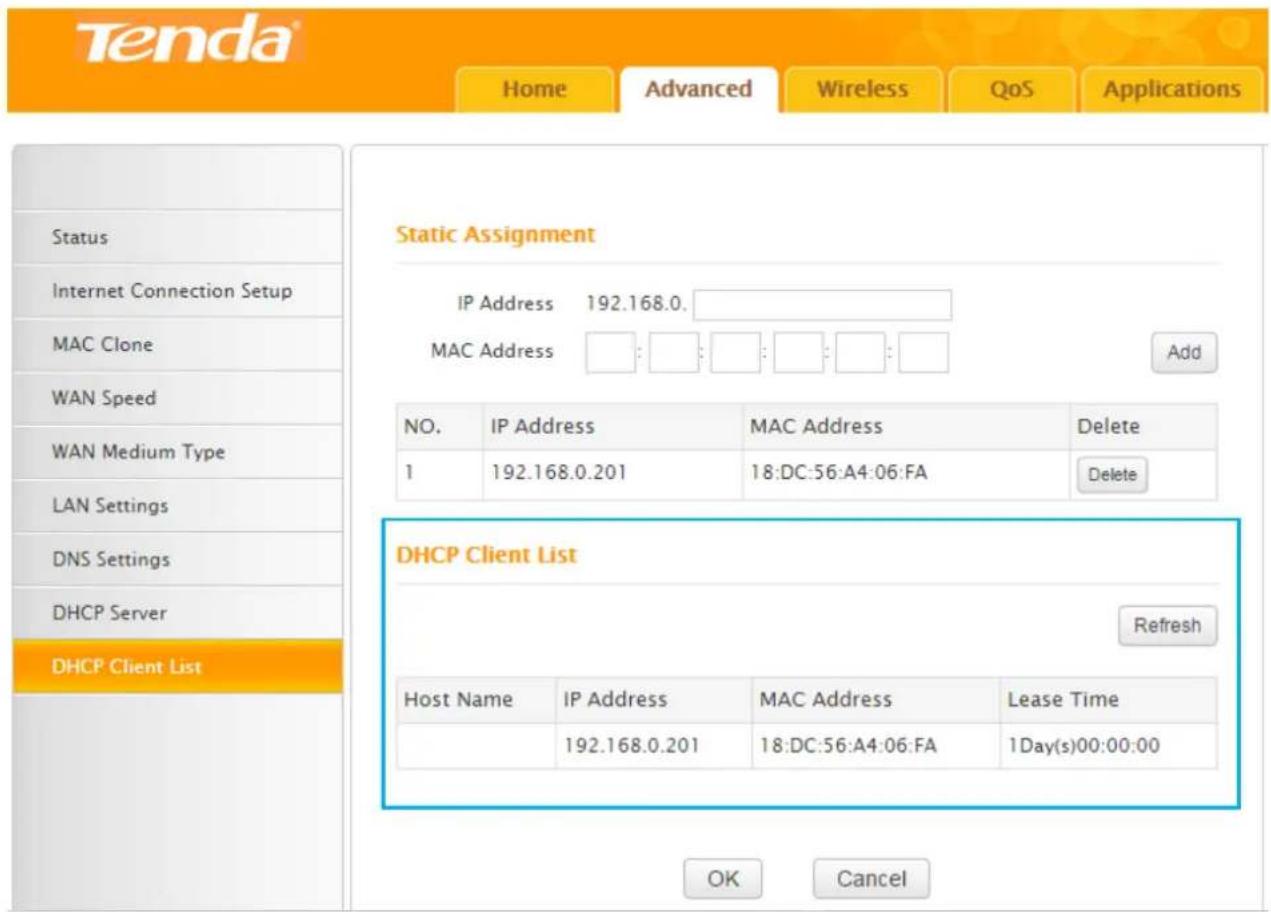Open the QoS tab
The image size is (1271, 912).
point(1011,89)
